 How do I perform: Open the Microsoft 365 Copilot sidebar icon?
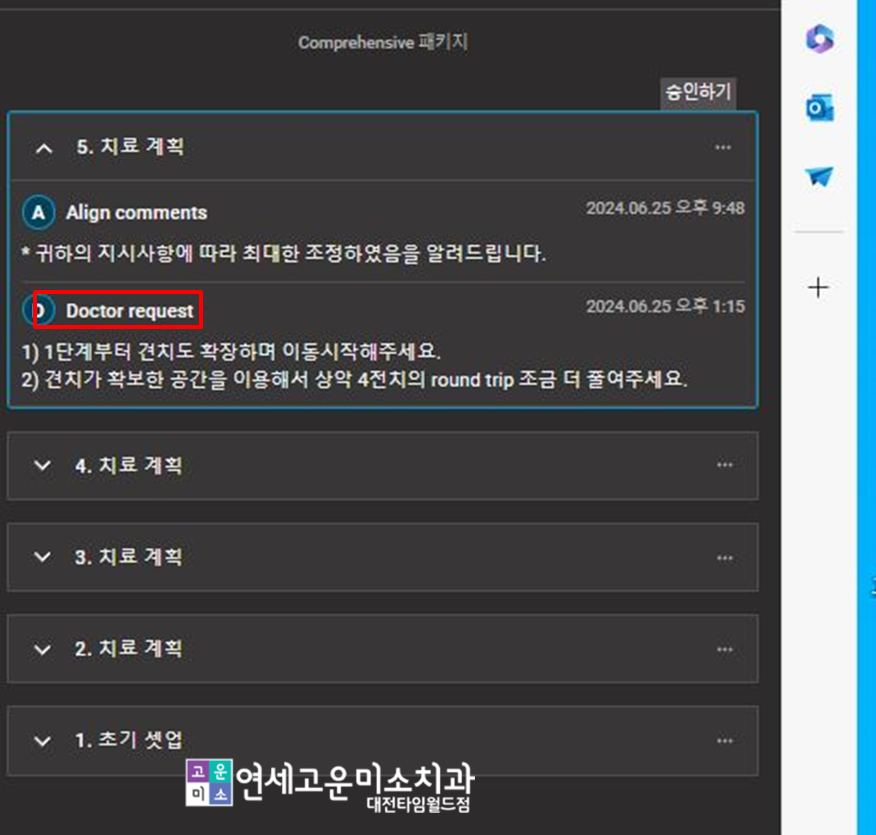point(819,40)
